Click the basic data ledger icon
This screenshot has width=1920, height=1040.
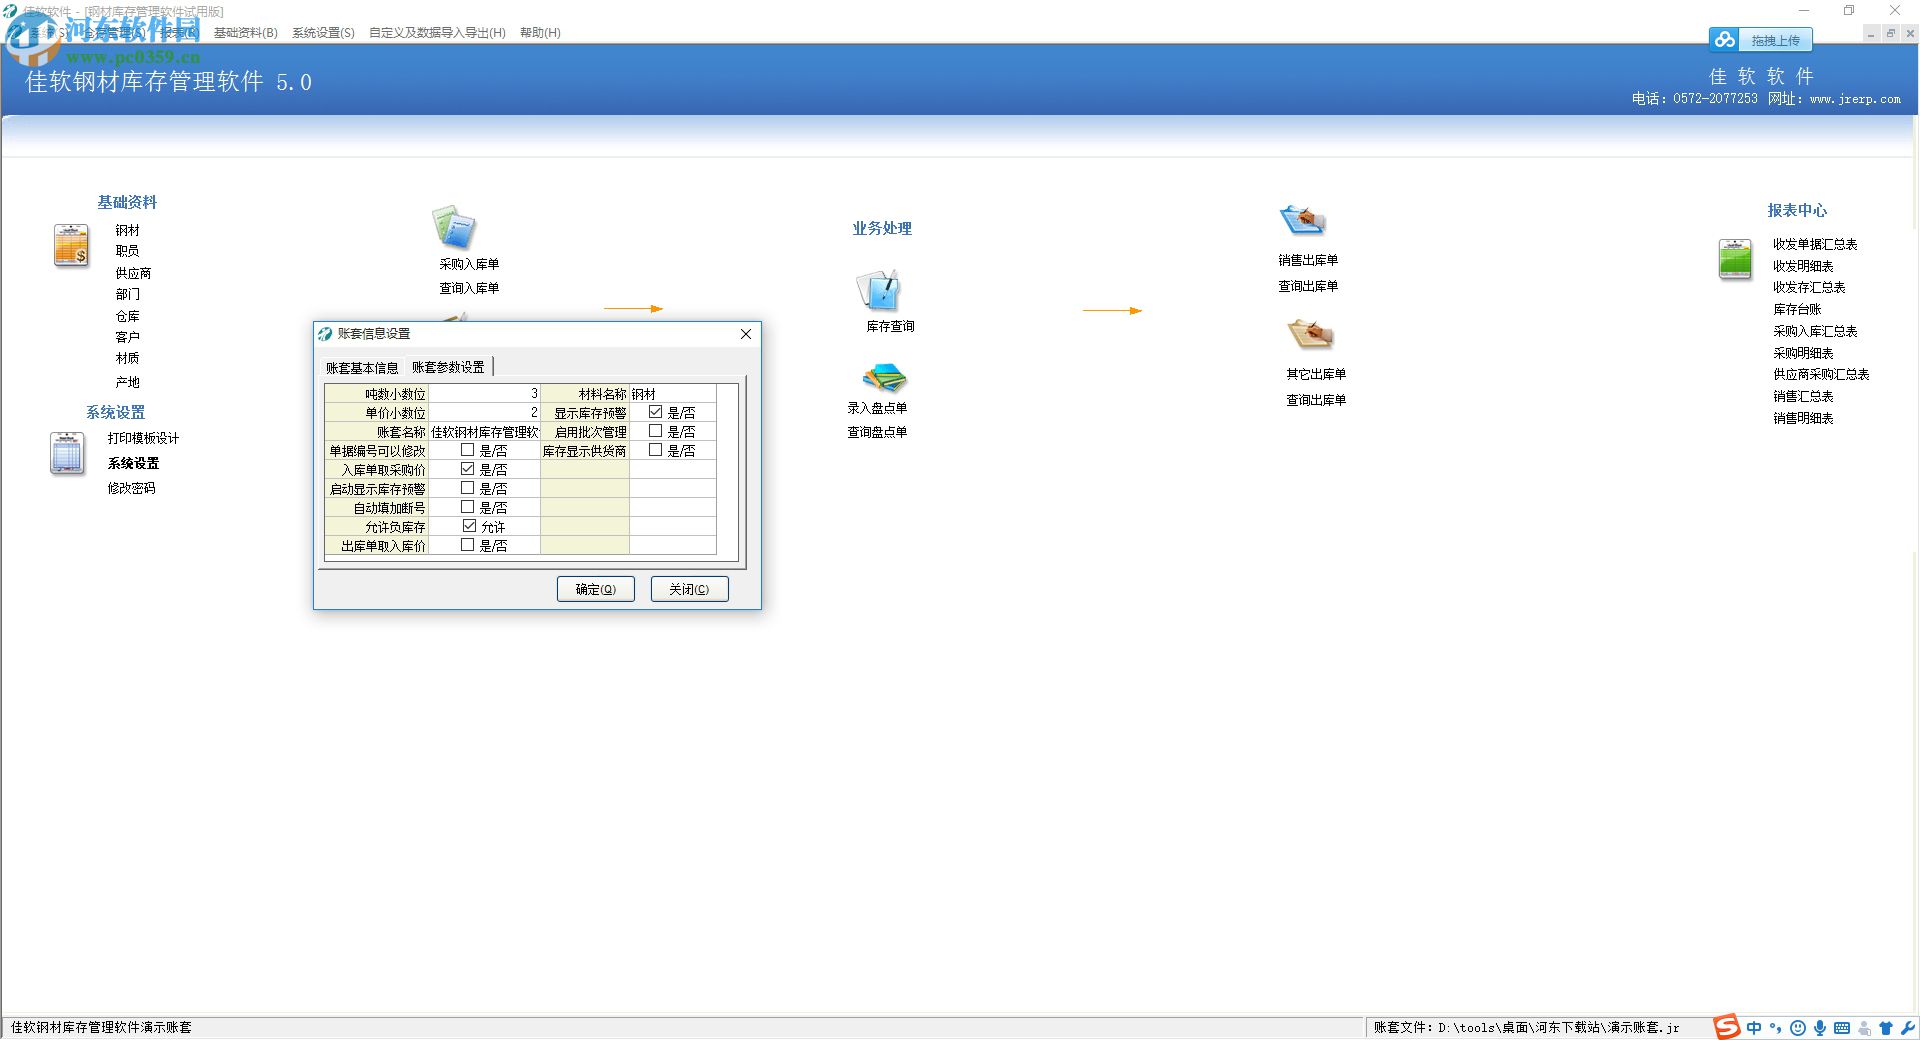71,246
